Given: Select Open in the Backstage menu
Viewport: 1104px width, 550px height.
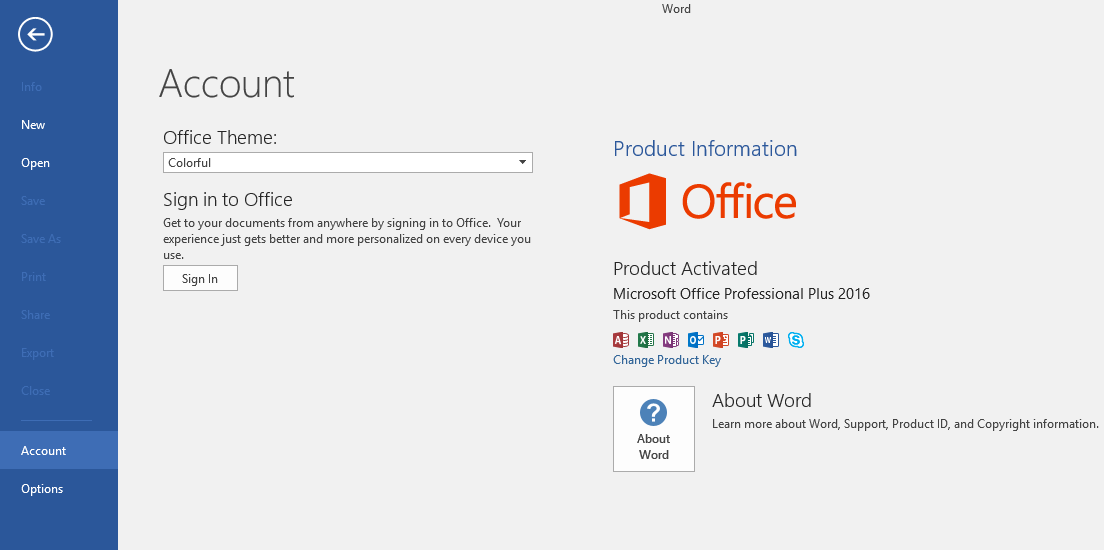Looking at the screenshot, I should coord(35,163).
